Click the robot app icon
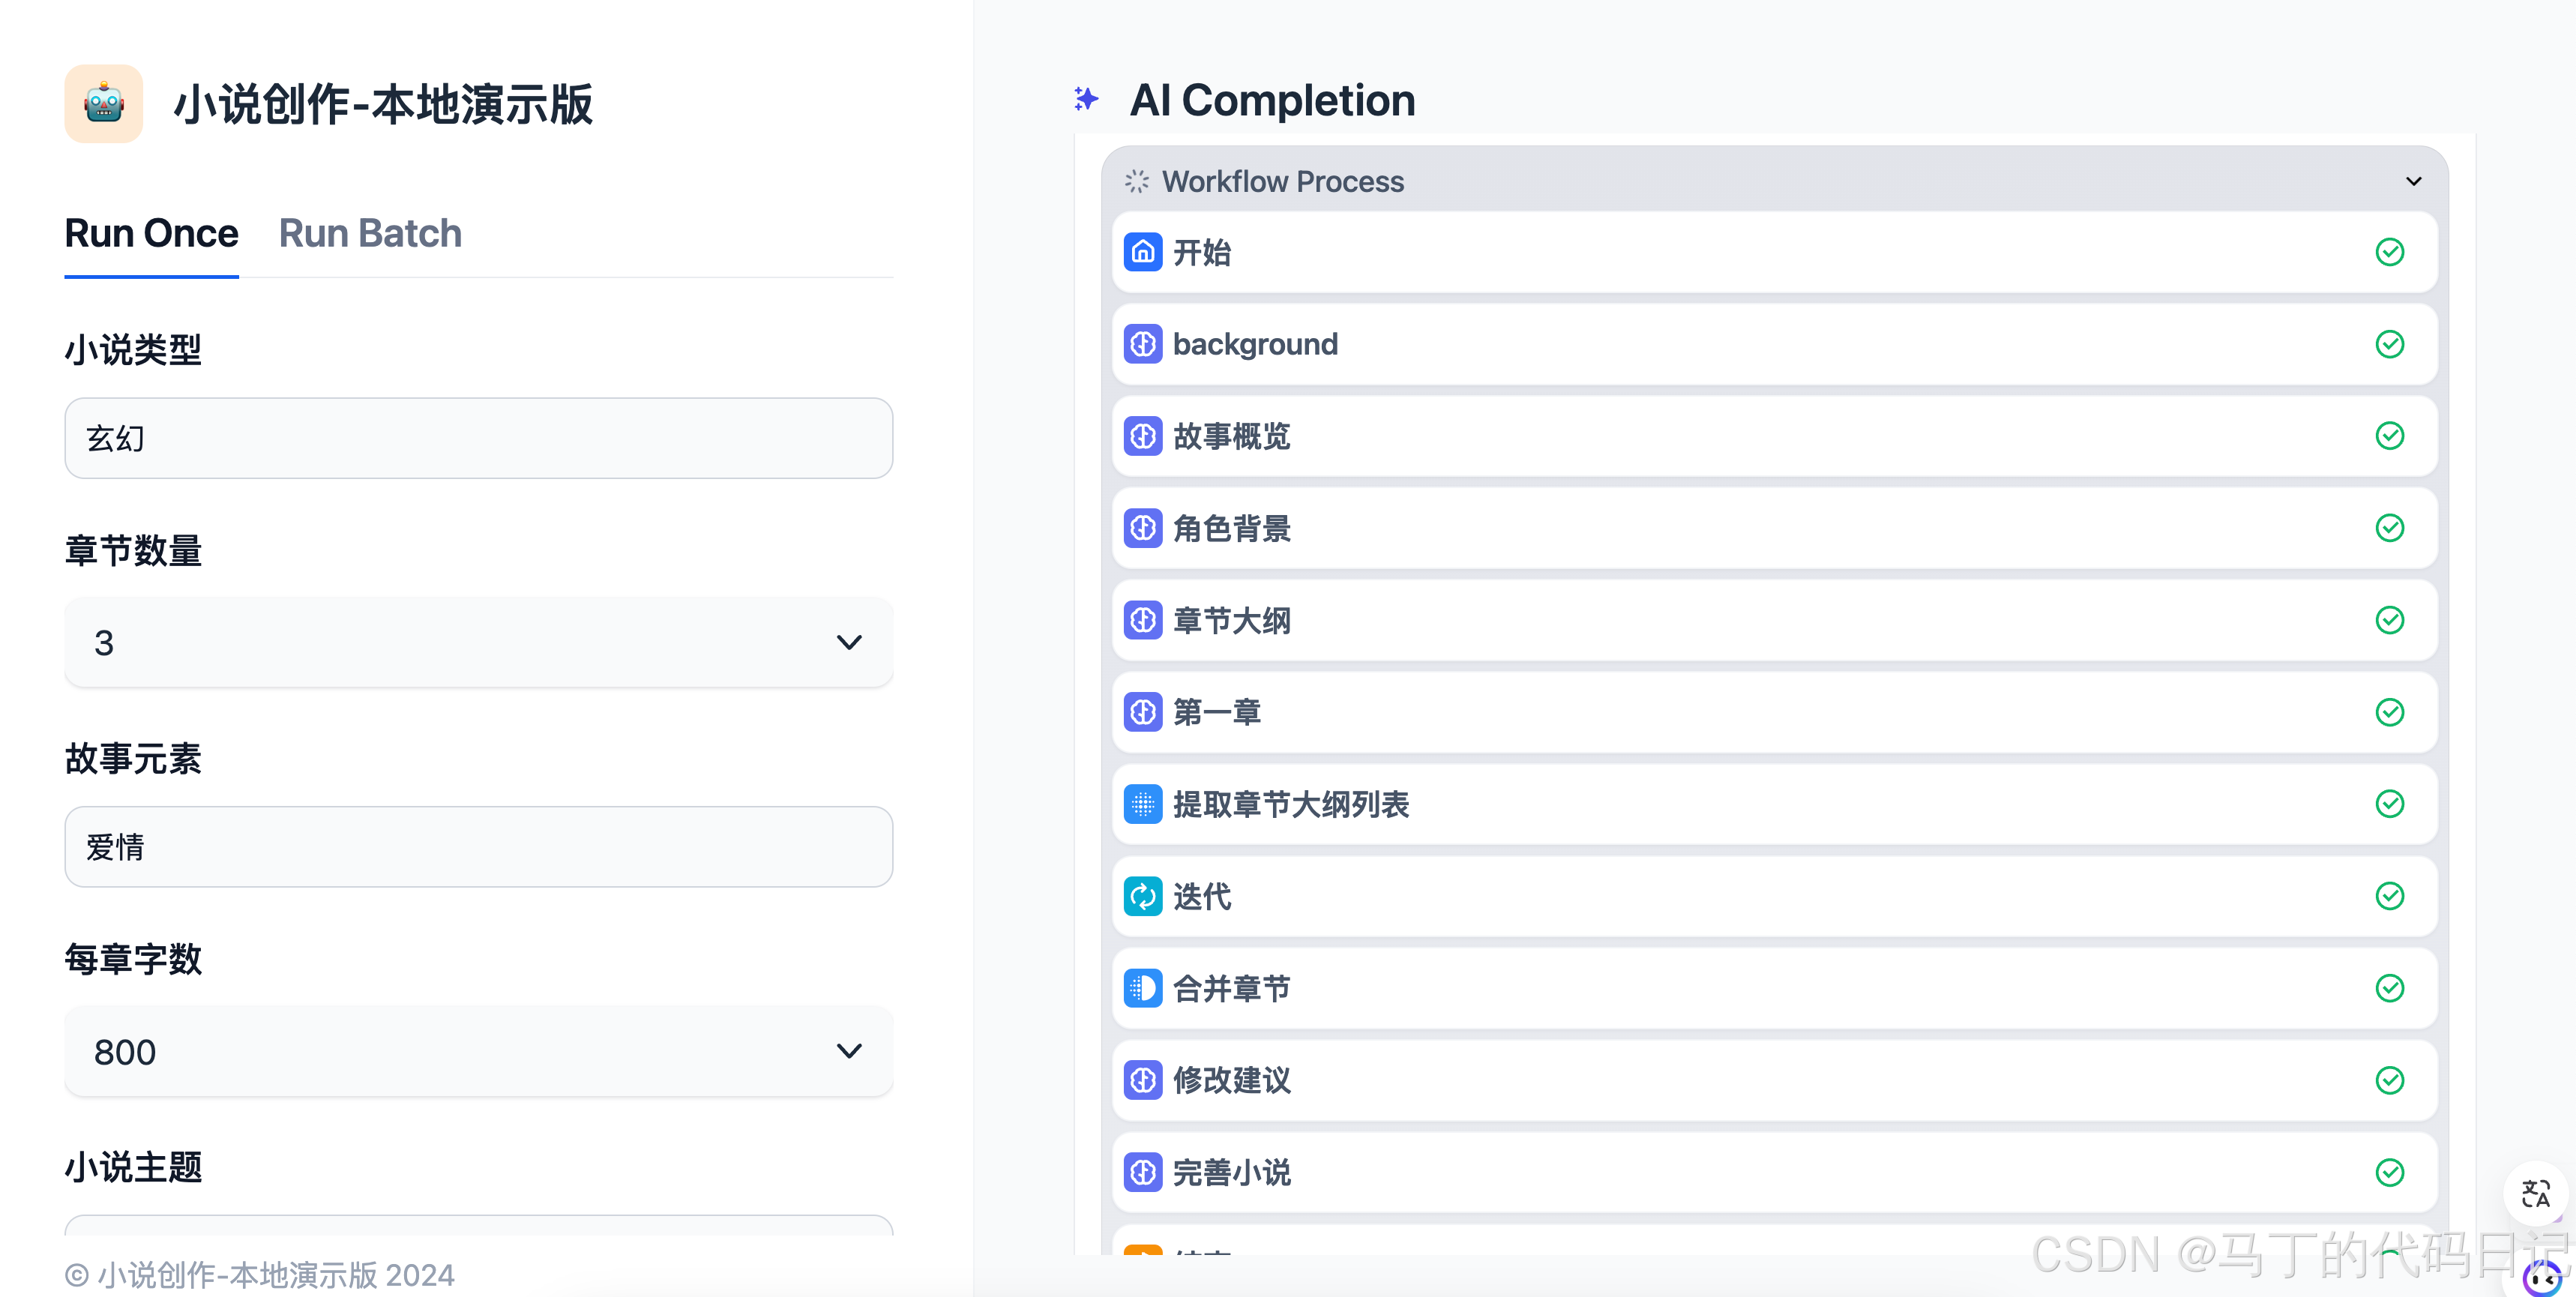The height and width of the screenshot is (1297, 2576). [104, 104]
